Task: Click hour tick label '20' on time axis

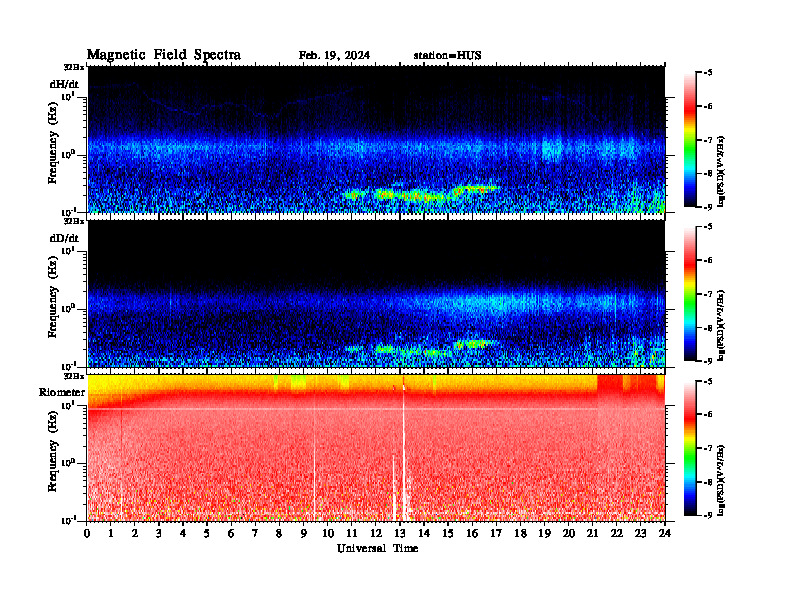Action: pyautogui.click(x=568, y=533)
